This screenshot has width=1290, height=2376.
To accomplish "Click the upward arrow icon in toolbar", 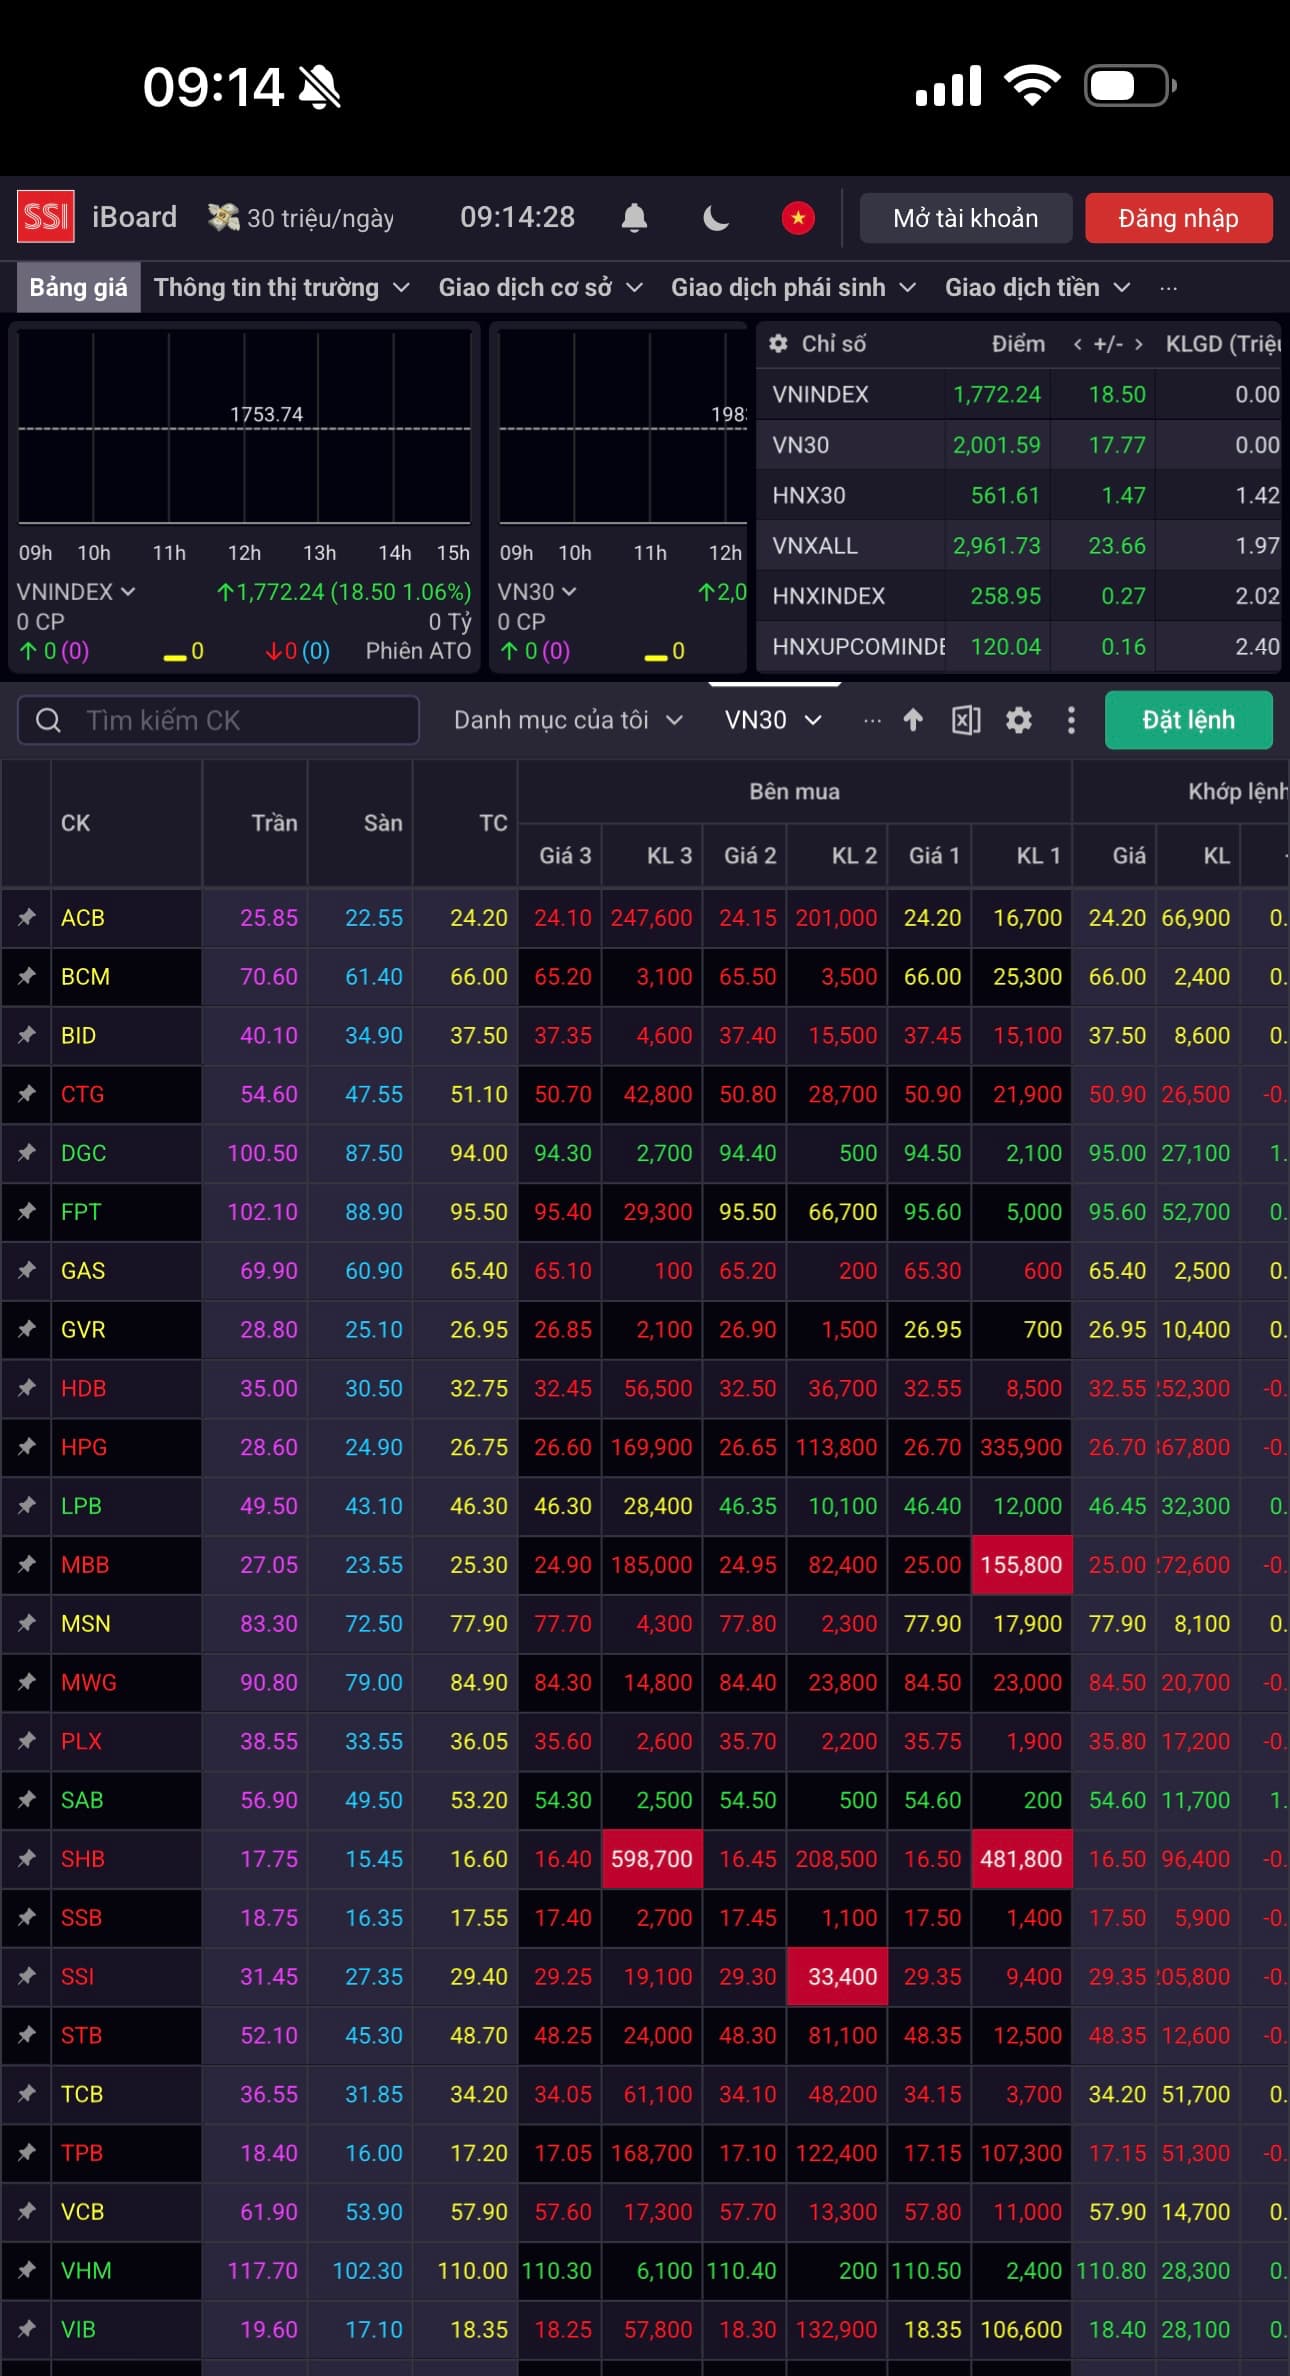I will click(912, 720).
